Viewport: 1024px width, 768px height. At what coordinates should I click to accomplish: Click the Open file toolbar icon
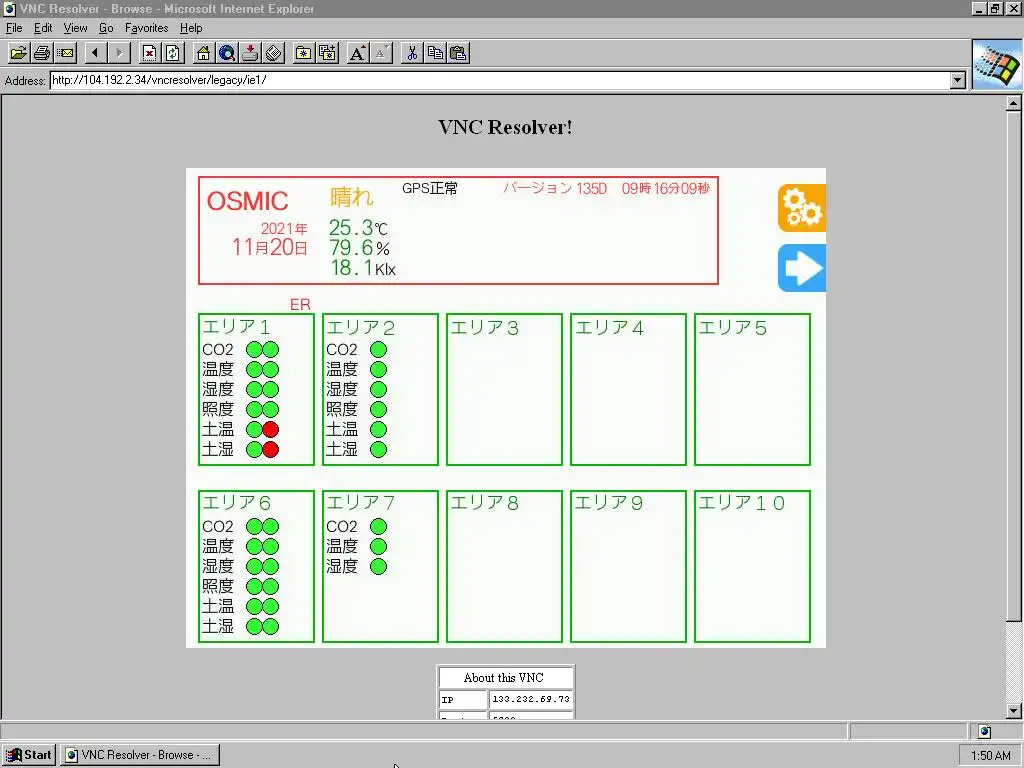(19, 53)
